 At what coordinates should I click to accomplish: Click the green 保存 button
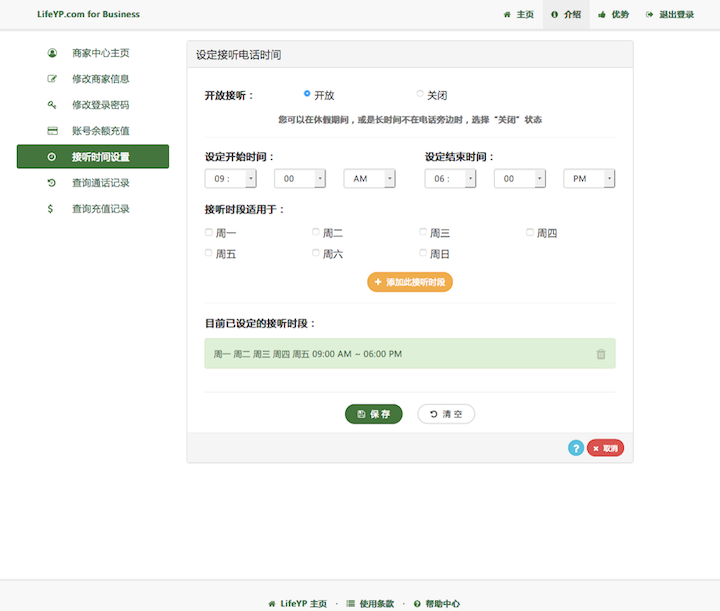374,414
